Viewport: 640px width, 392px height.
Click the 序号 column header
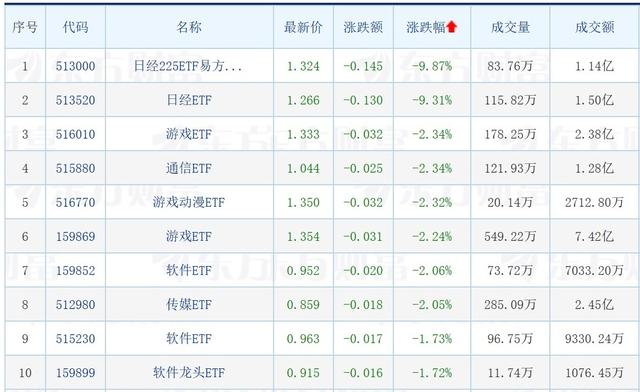[x=25, y=27]
